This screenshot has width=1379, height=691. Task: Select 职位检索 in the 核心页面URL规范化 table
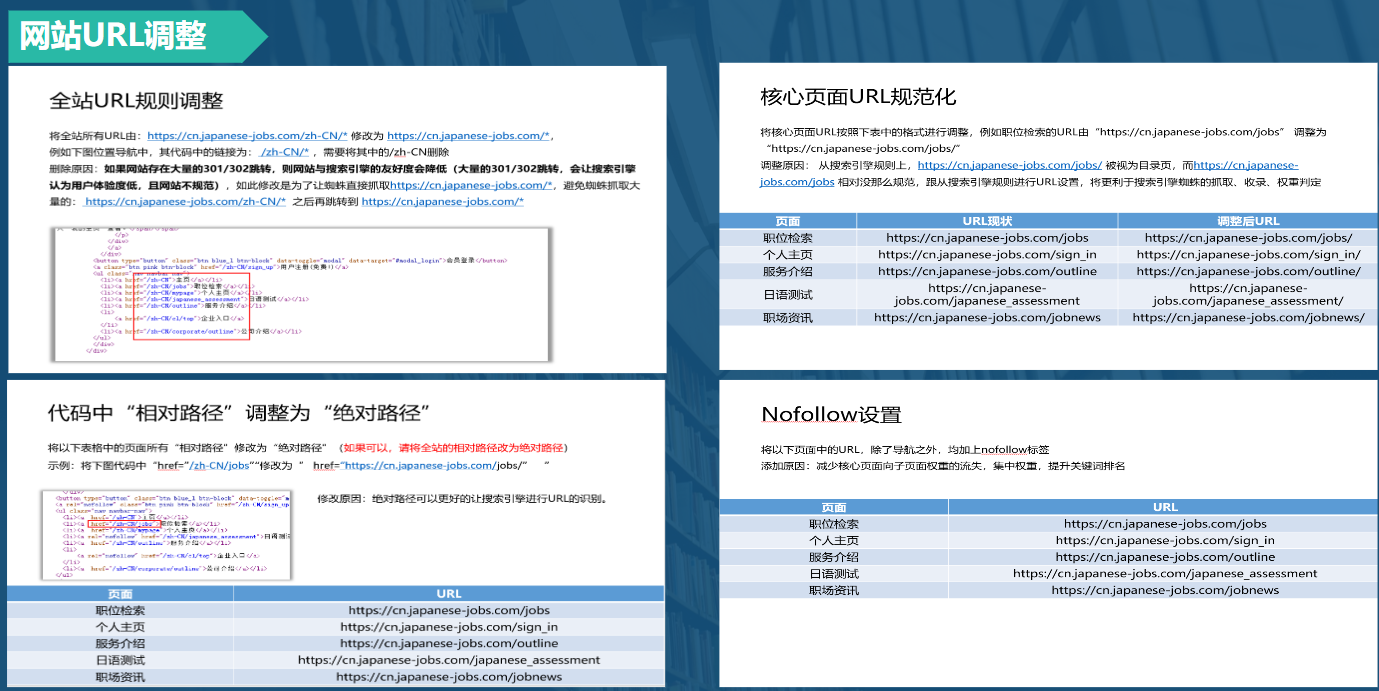click(x=787, y=238)
